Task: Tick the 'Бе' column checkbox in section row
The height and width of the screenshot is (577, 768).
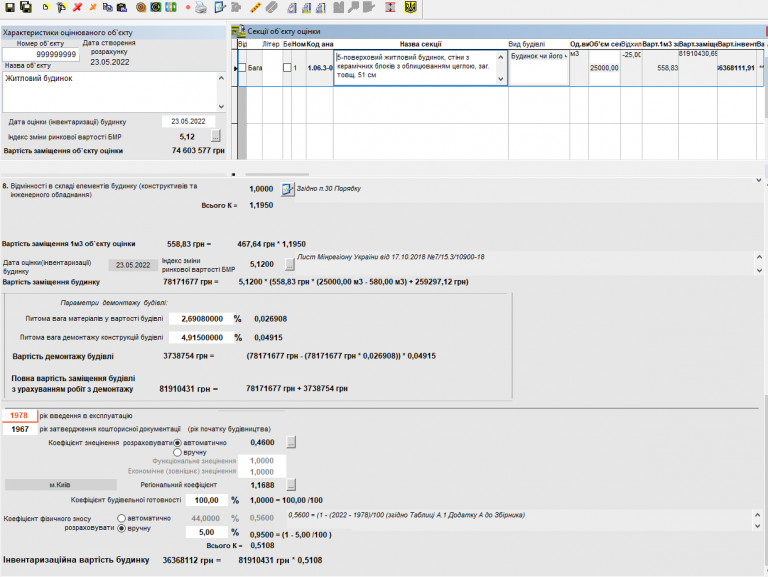Action: [288, 68]
